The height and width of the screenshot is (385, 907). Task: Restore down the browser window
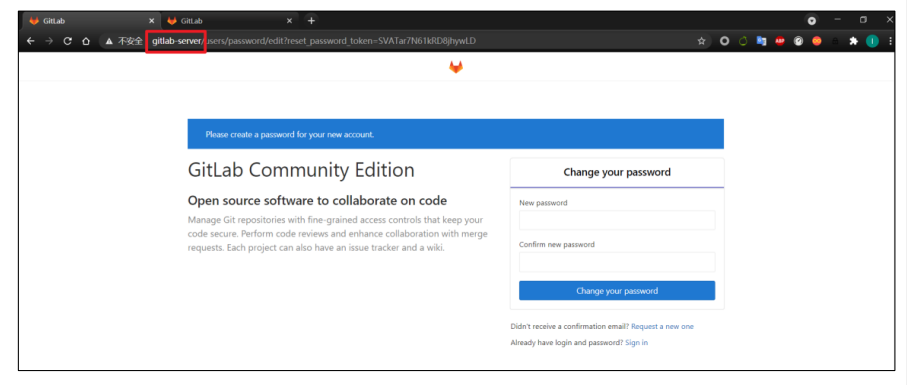click(864, 20)
